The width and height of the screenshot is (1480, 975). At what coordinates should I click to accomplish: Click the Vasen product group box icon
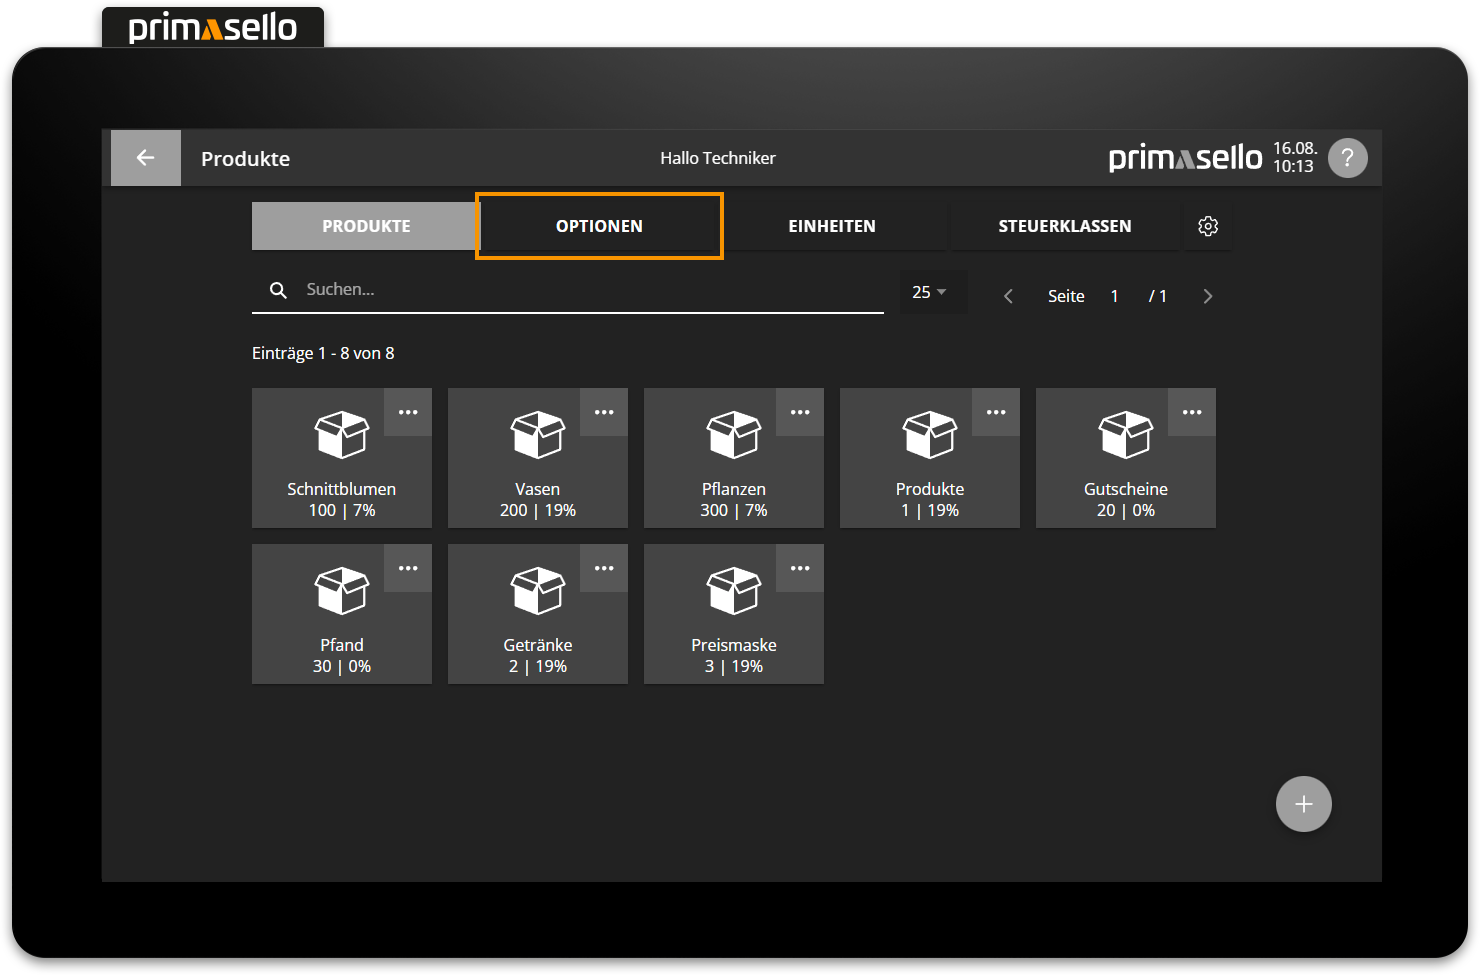click(x=537, y=434)
